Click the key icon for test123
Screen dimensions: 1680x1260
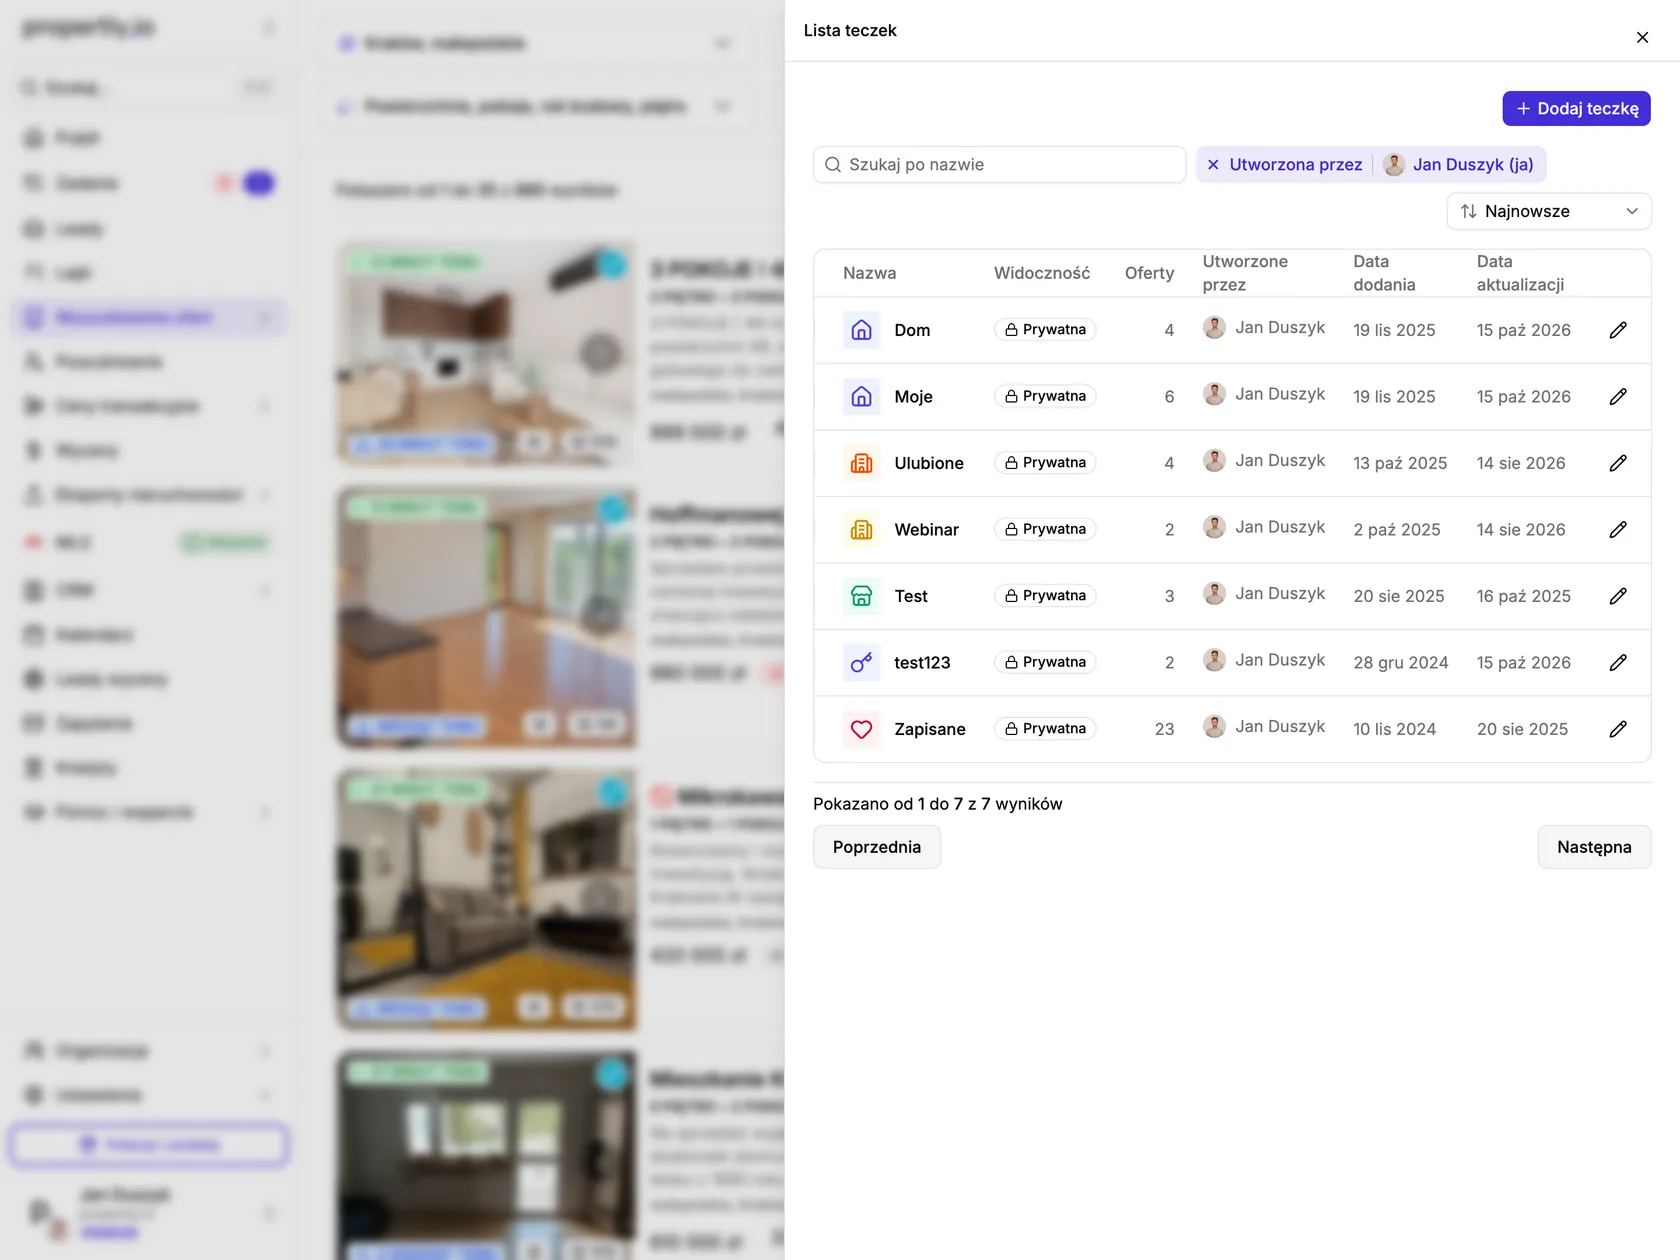[x=861, y=662]
